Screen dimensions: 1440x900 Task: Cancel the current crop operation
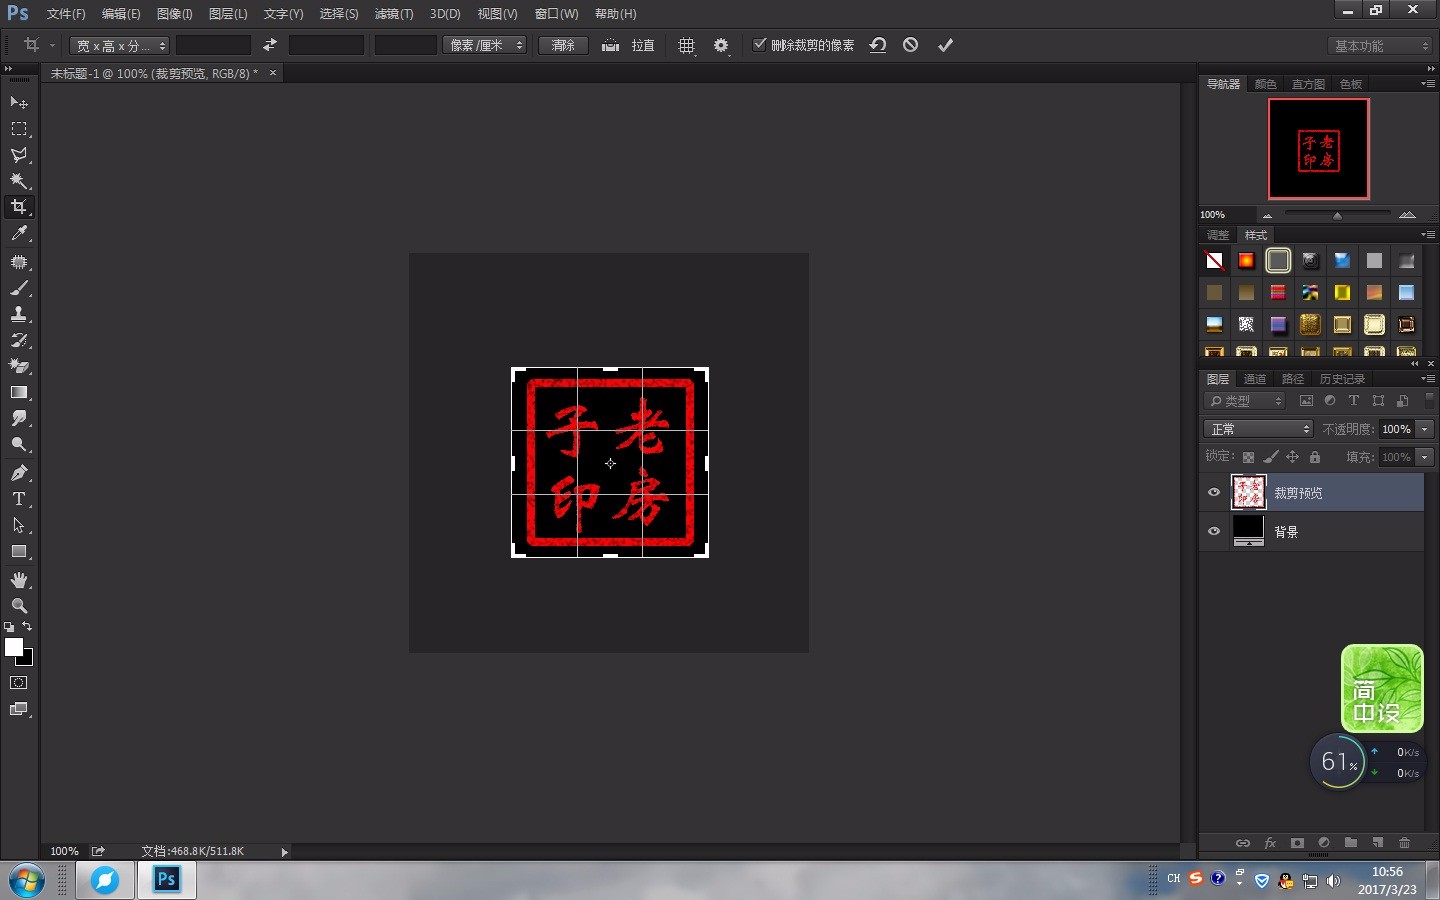click(910, 45)
